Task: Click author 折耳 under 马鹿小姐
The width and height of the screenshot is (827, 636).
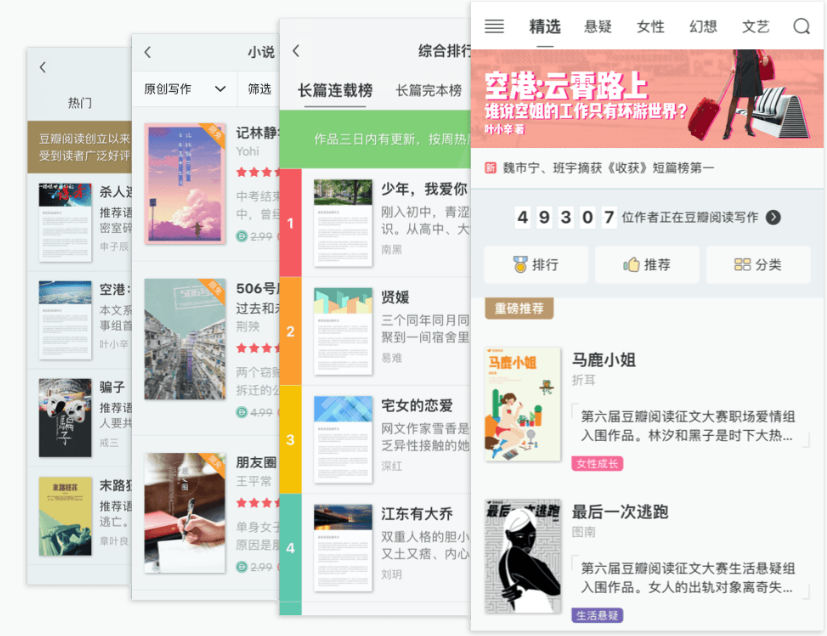Action: pyautogui.click(x=584, y=380)
